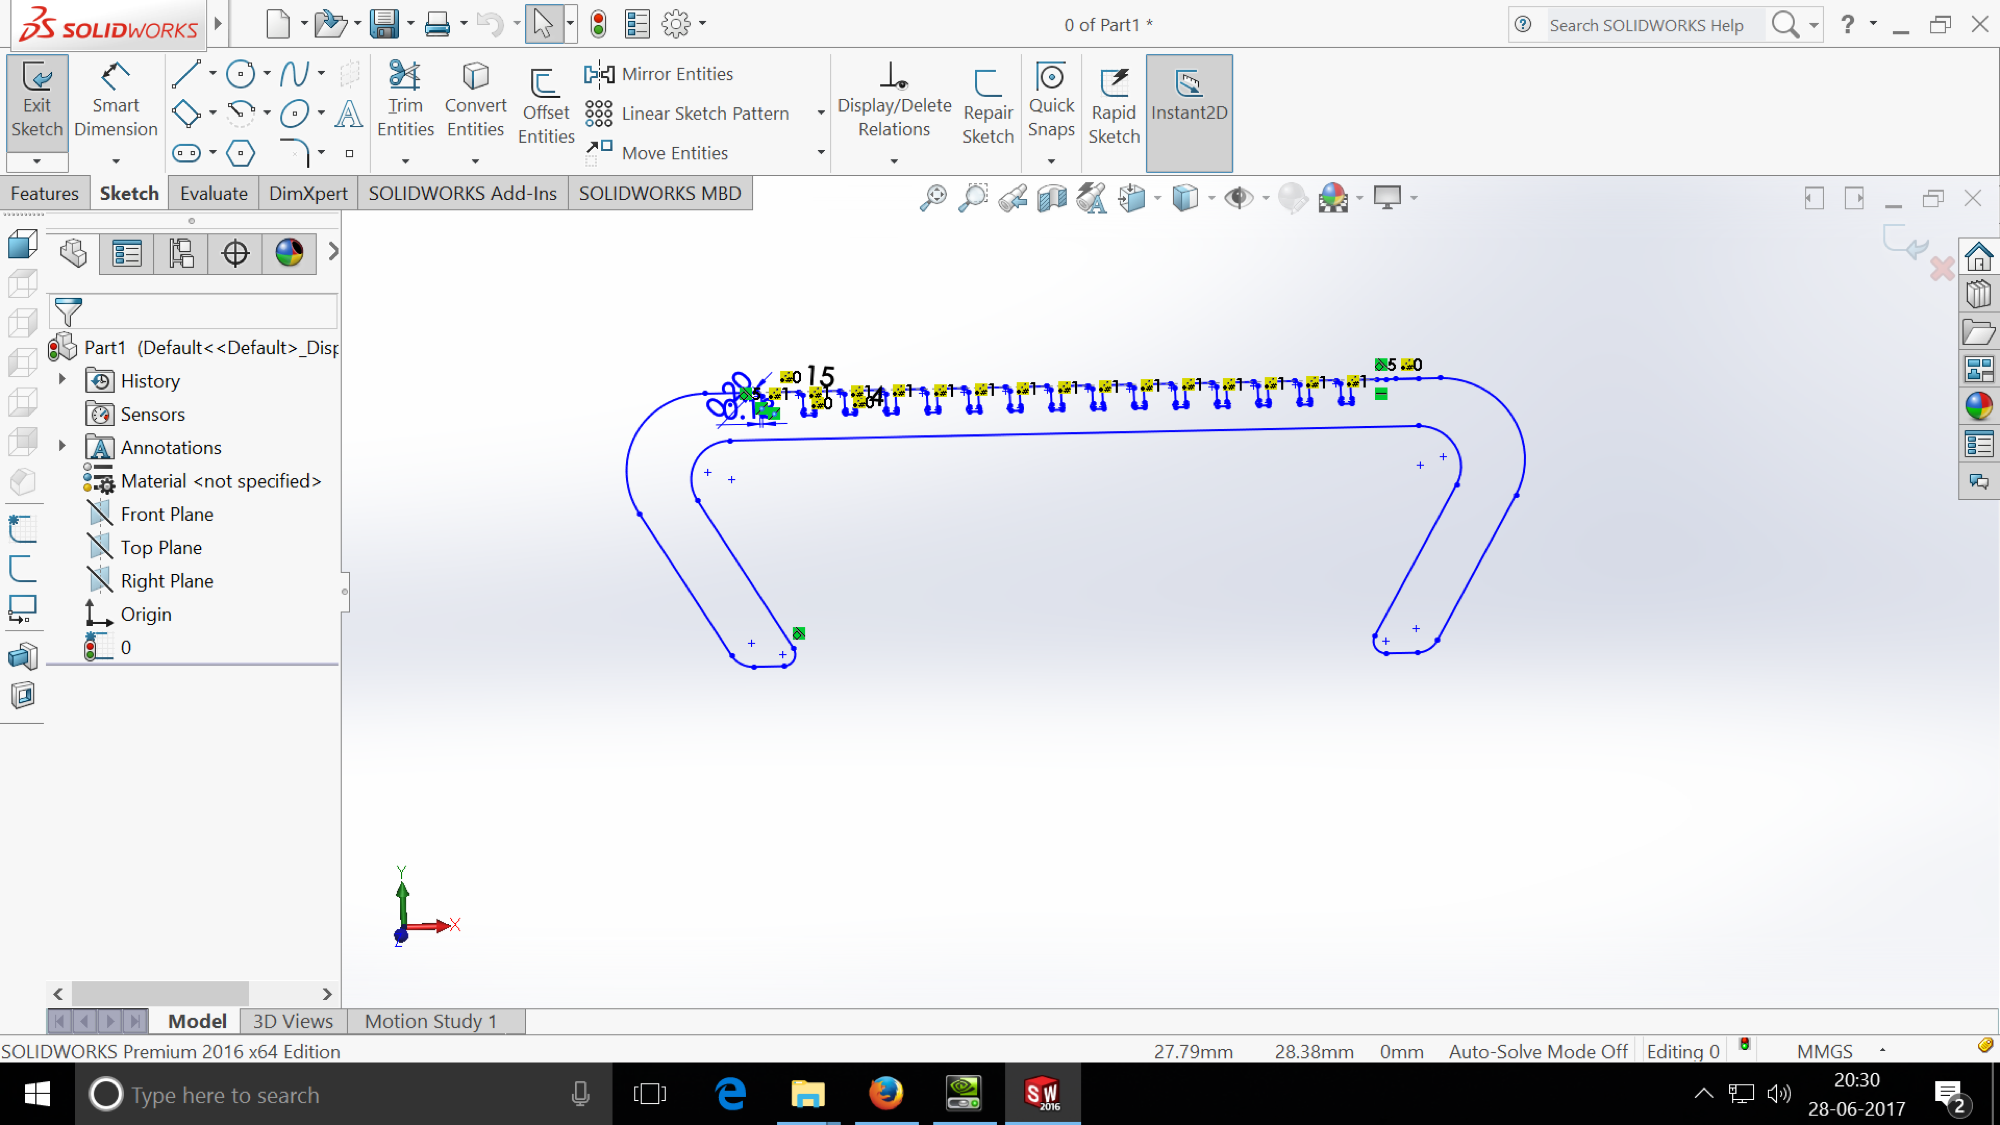Select the Straight Slot tool
This screenshot has width=2000, height=1125.
[186, 153]
